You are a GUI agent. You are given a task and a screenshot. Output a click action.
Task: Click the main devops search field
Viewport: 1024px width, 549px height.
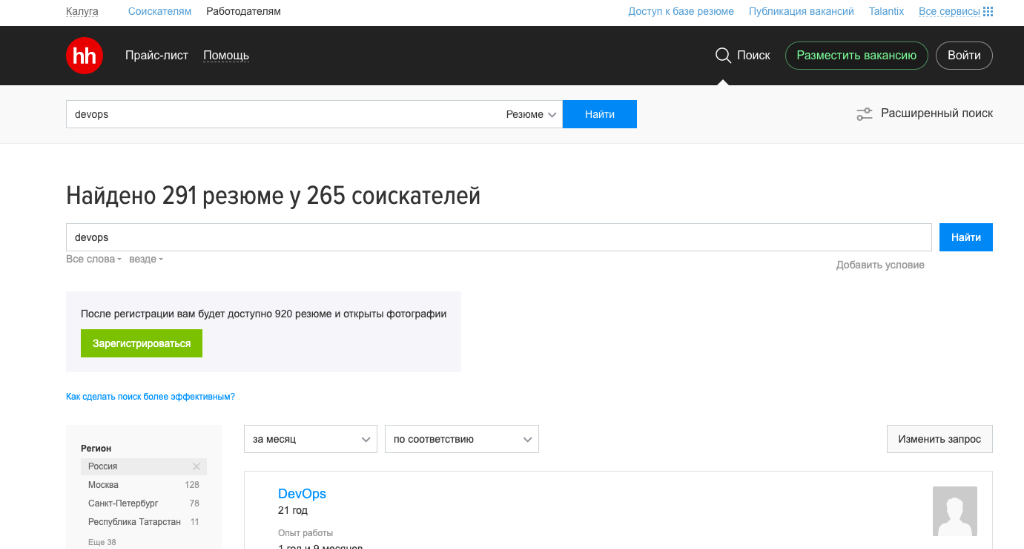pyautogui.click(x=500, y=238)
